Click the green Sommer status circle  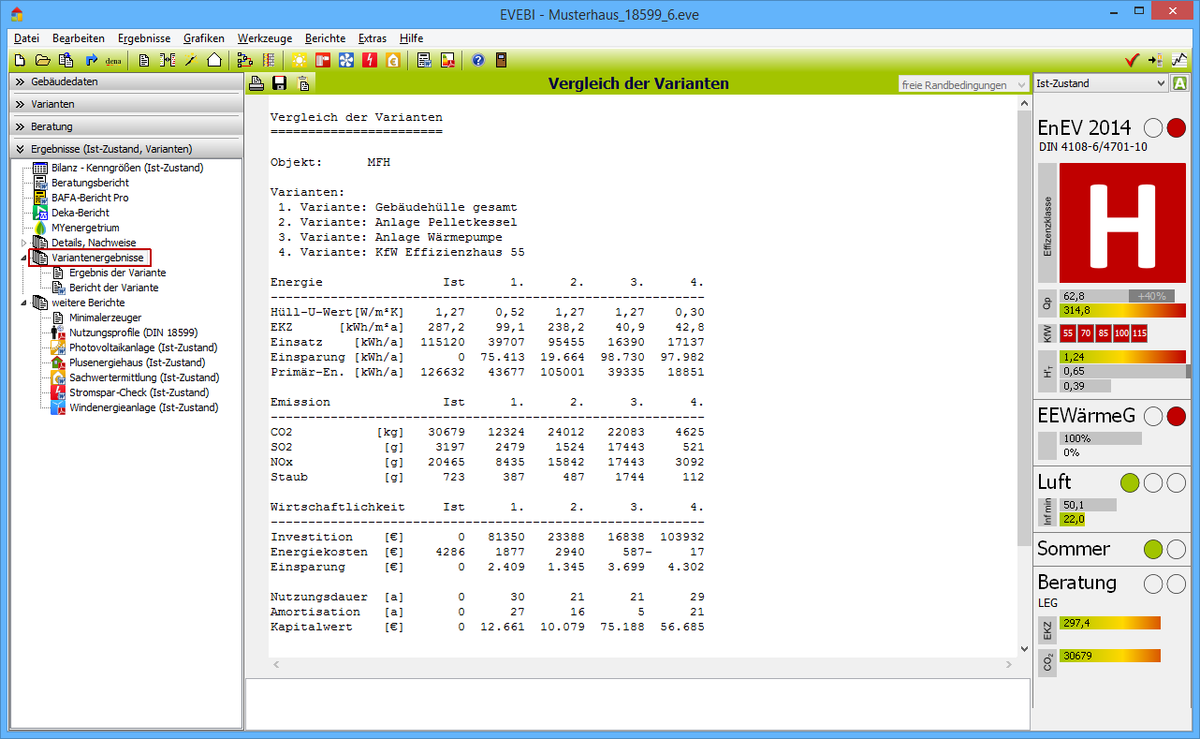click(1153, 549)
